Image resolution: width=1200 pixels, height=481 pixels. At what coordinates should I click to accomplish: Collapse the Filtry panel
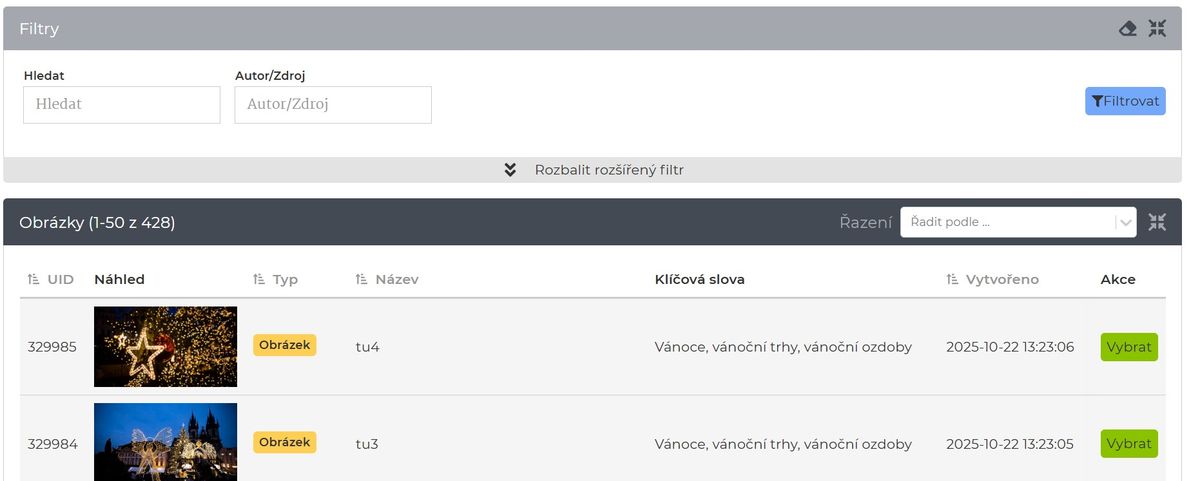point(1157,29)
